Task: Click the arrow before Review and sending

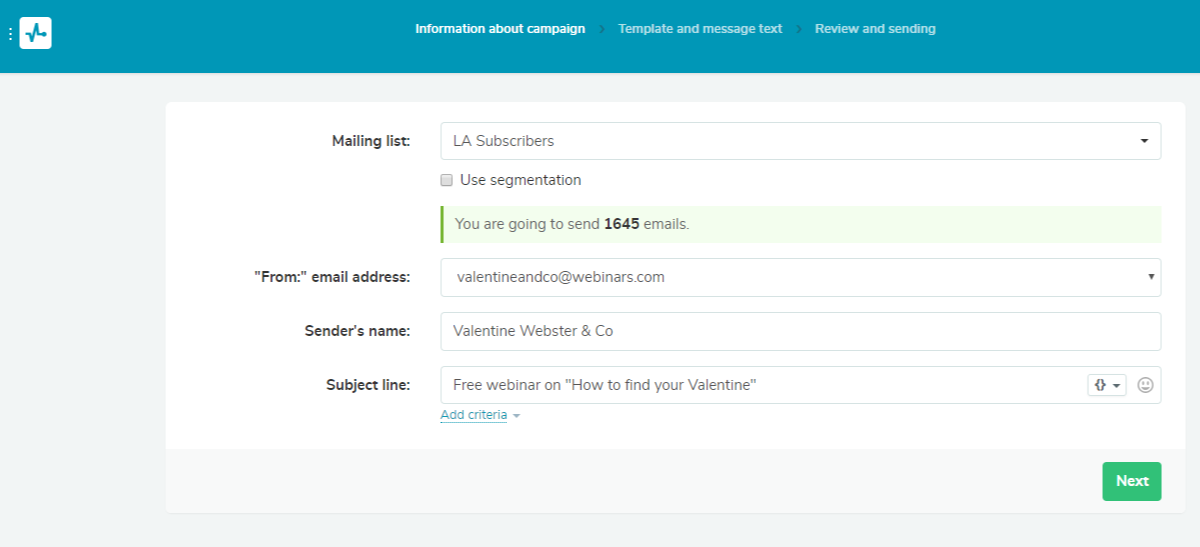Action: (x=799, y=29)
